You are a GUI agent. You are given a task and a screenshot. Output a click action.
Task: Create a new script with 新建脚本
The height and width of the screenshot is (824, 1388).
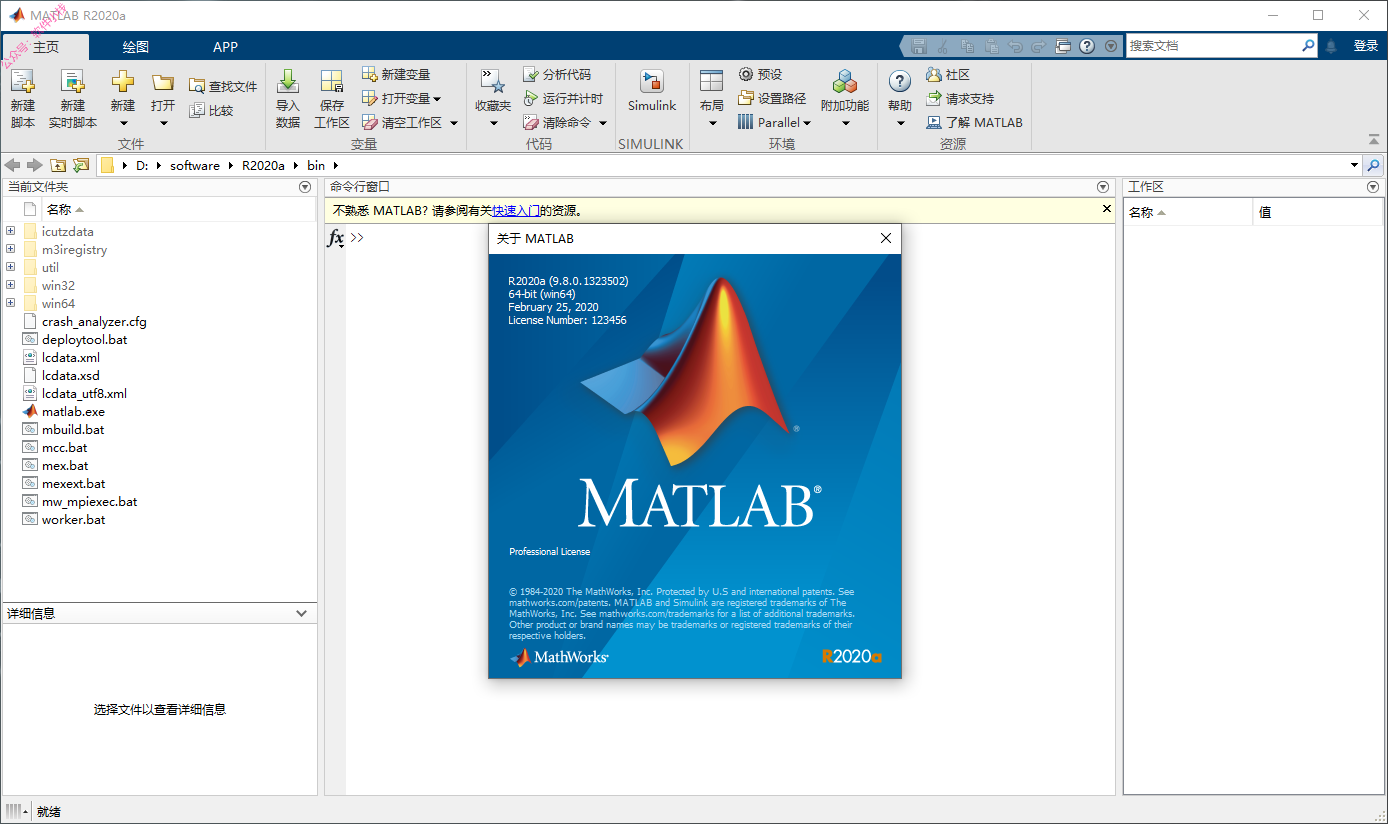coord(23,99)
